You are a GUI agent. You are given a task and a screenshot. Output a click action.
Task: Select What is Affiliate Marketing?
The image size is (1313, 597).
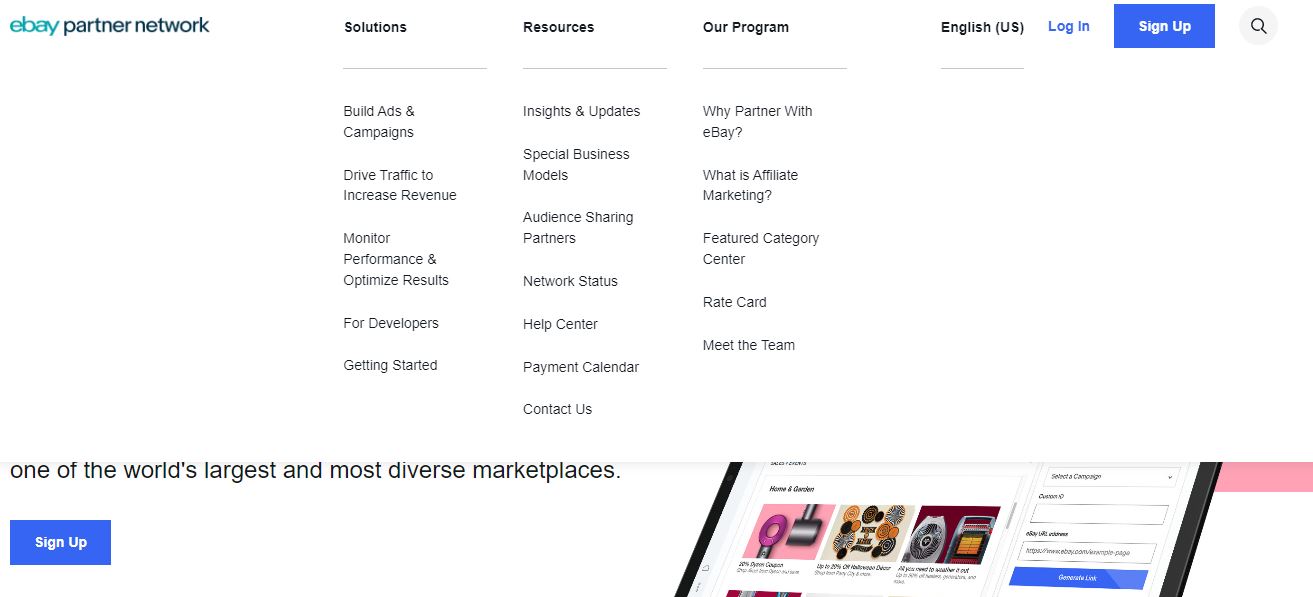pyautogui.click(x=750, y=185)
